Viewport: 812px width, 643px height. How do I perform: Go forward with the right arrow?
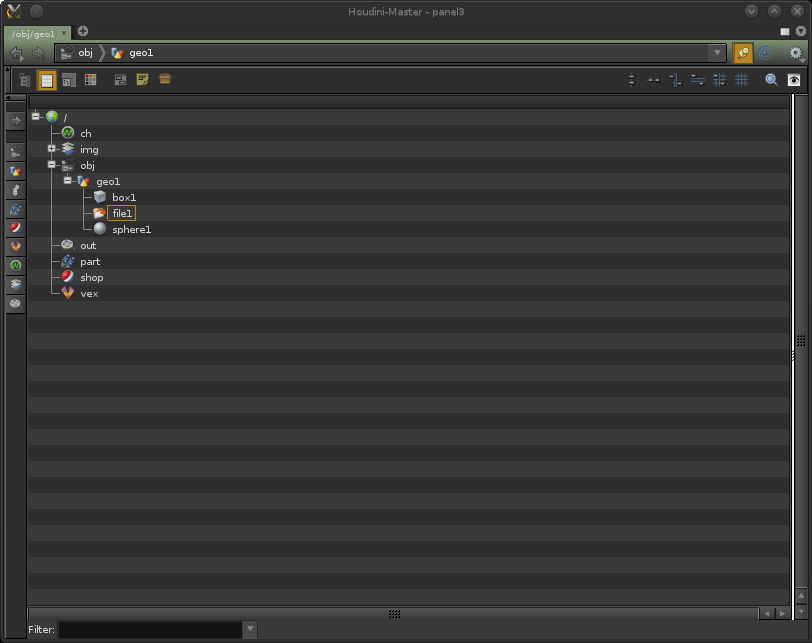[38, 53]
